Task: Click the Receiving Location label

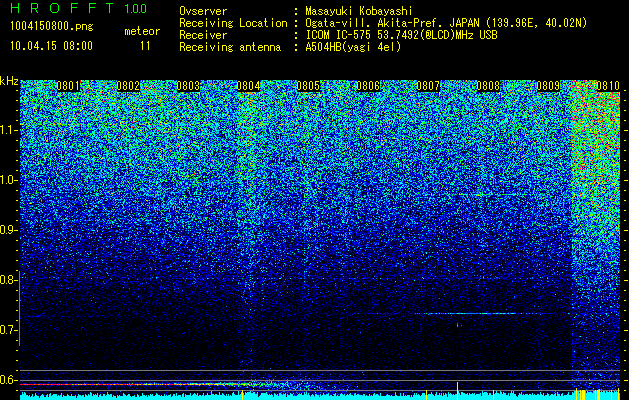Action: click(233, 23)
